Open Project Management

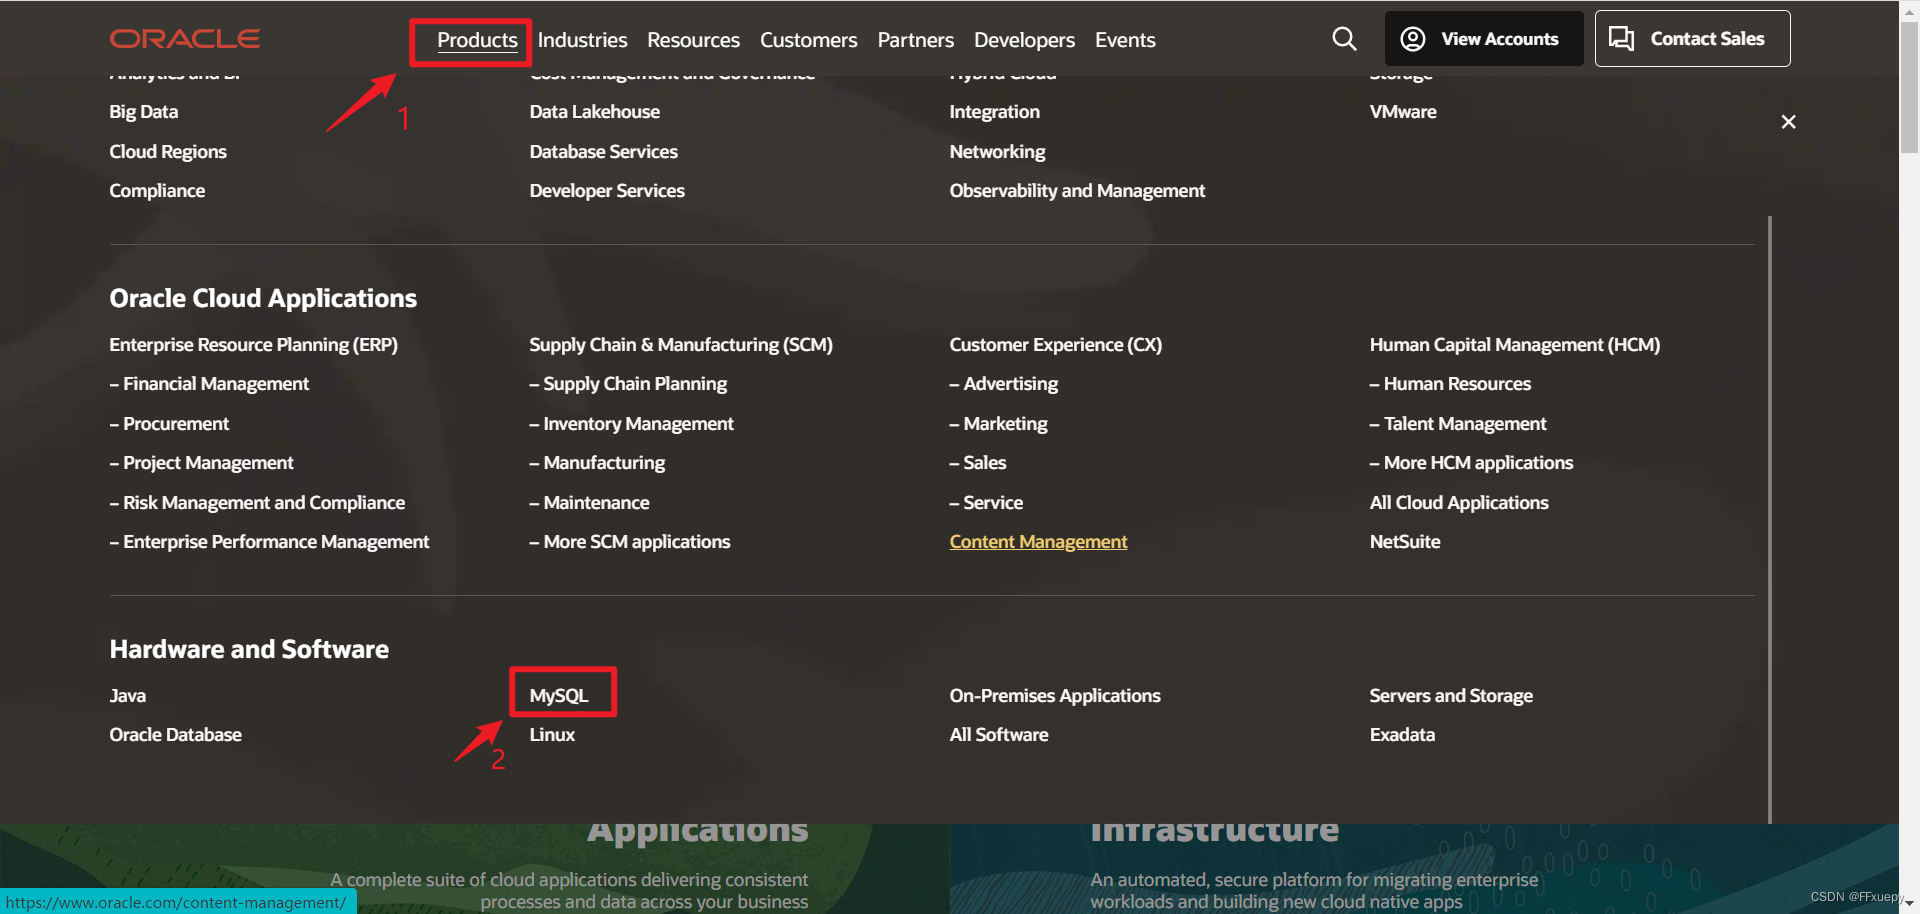[201, 463]
